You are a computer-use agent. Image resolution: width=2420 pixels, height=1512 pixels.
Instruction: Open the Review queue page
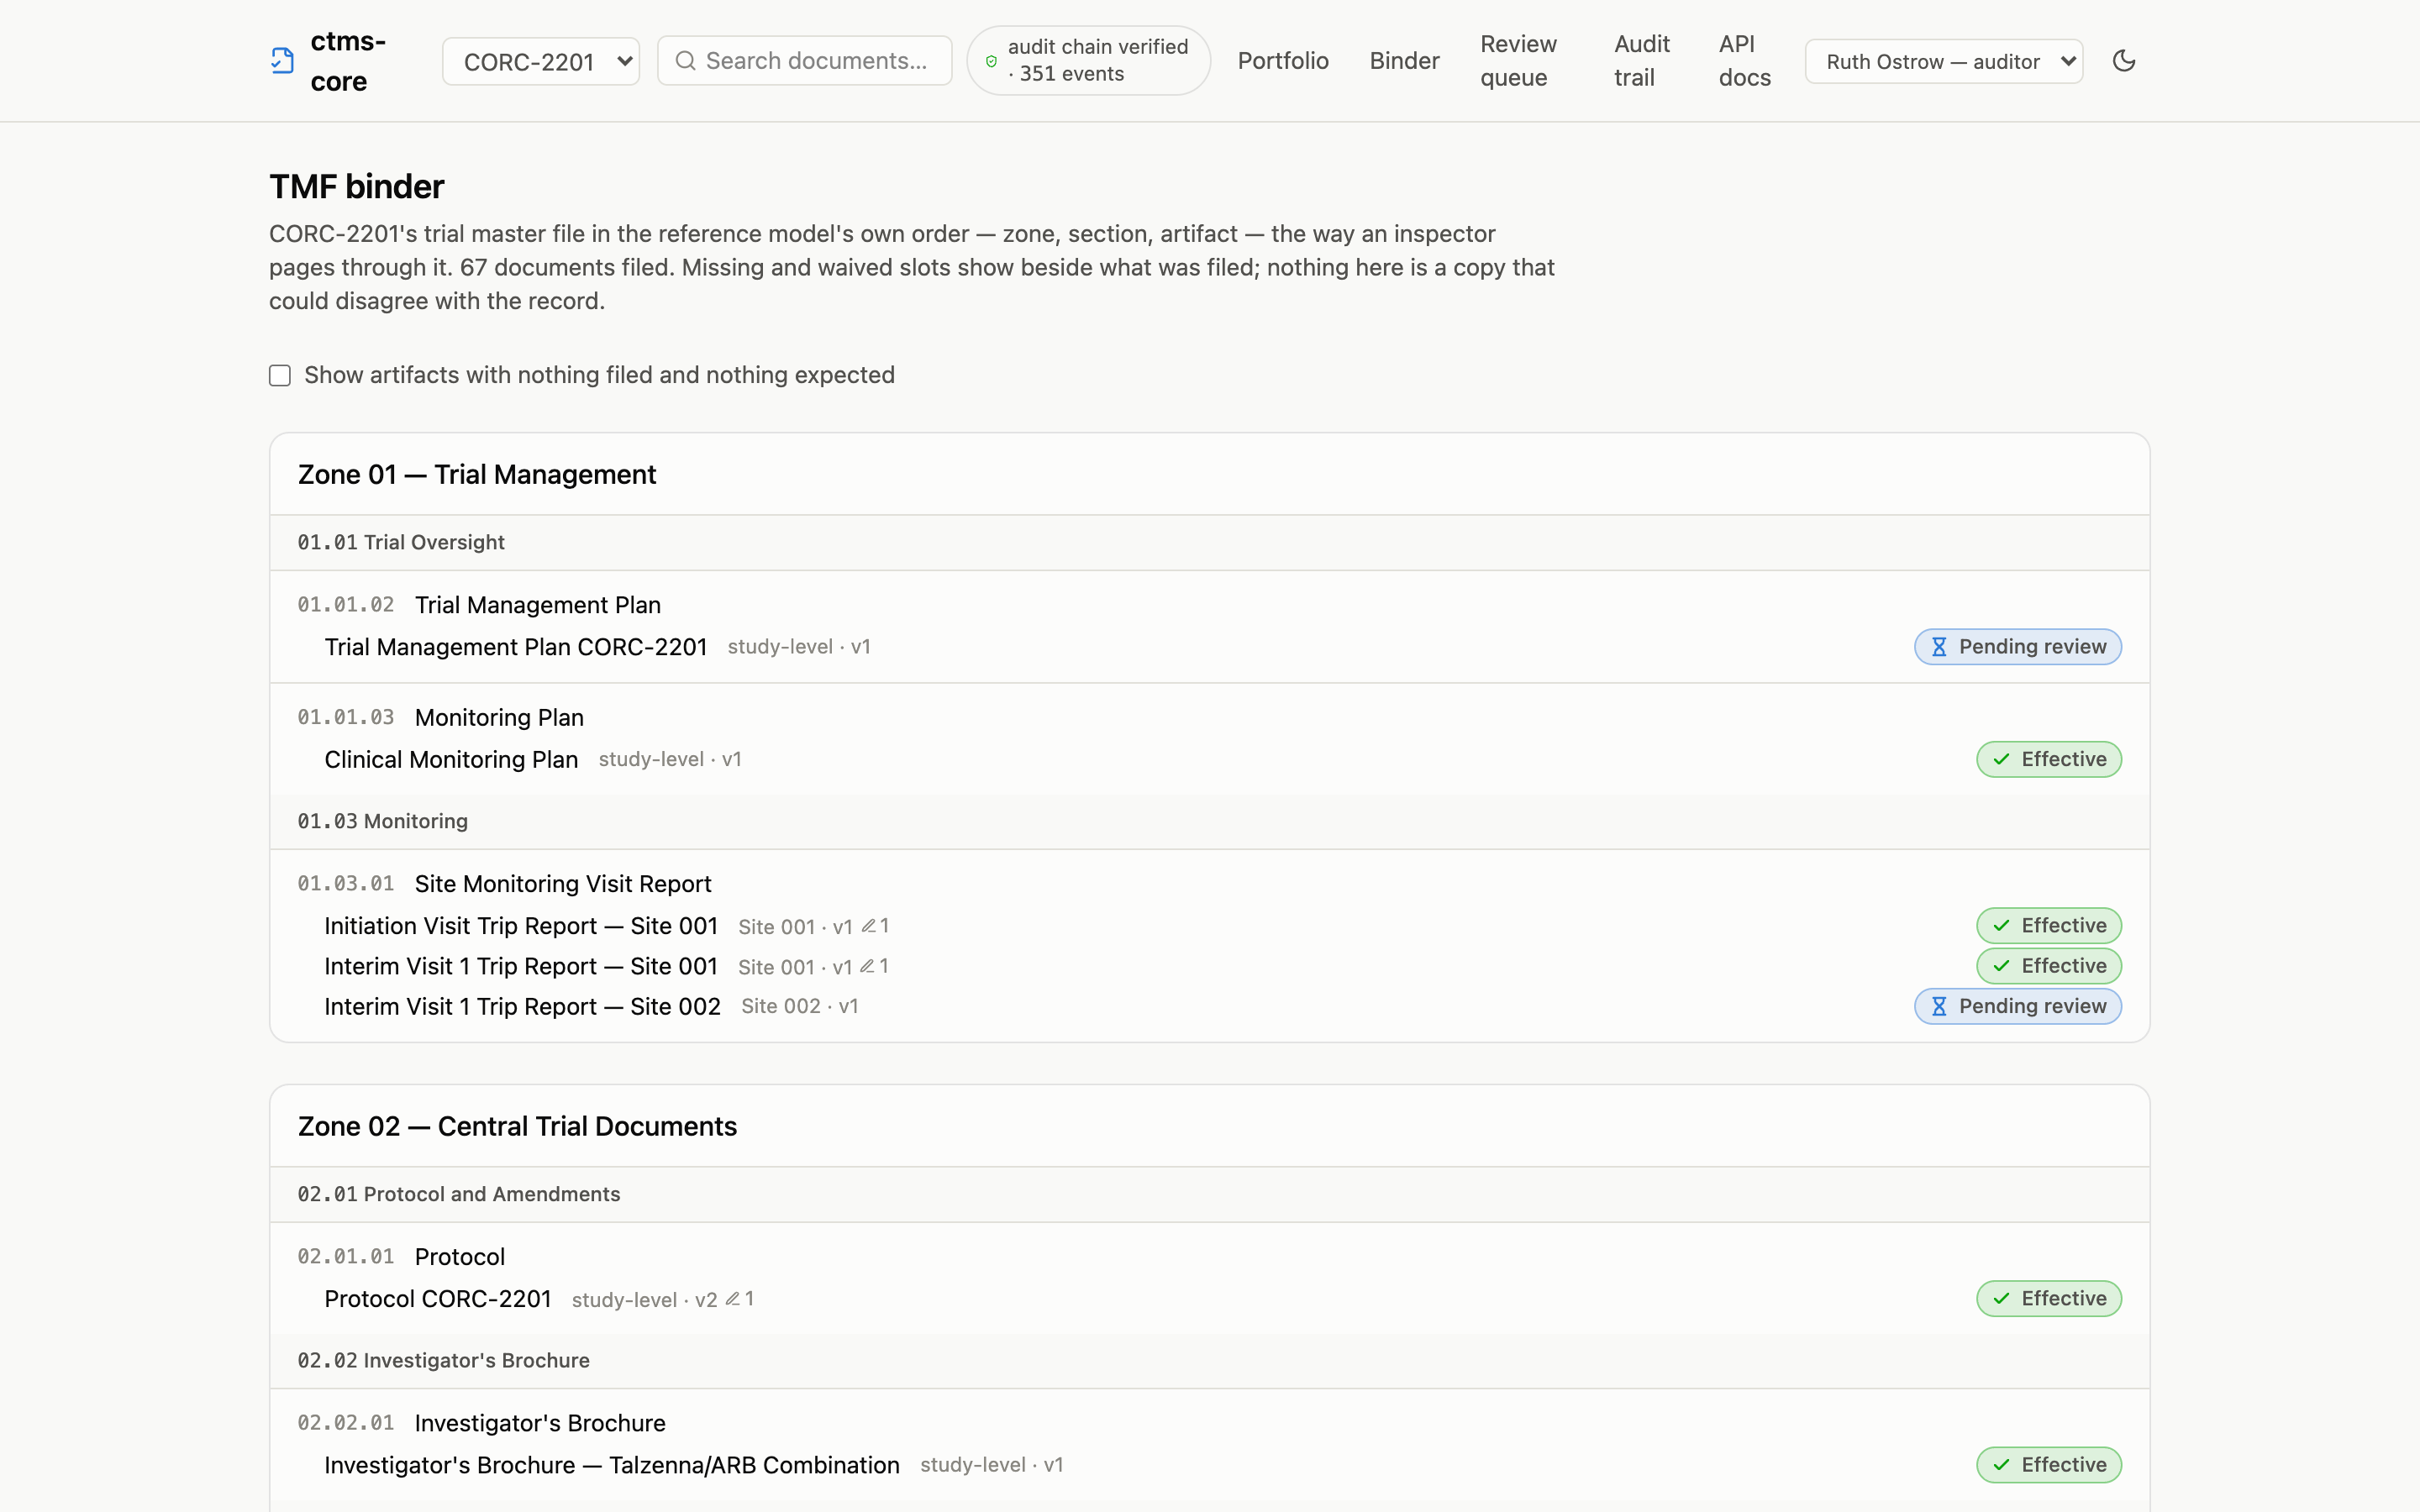coord(1518,61)
